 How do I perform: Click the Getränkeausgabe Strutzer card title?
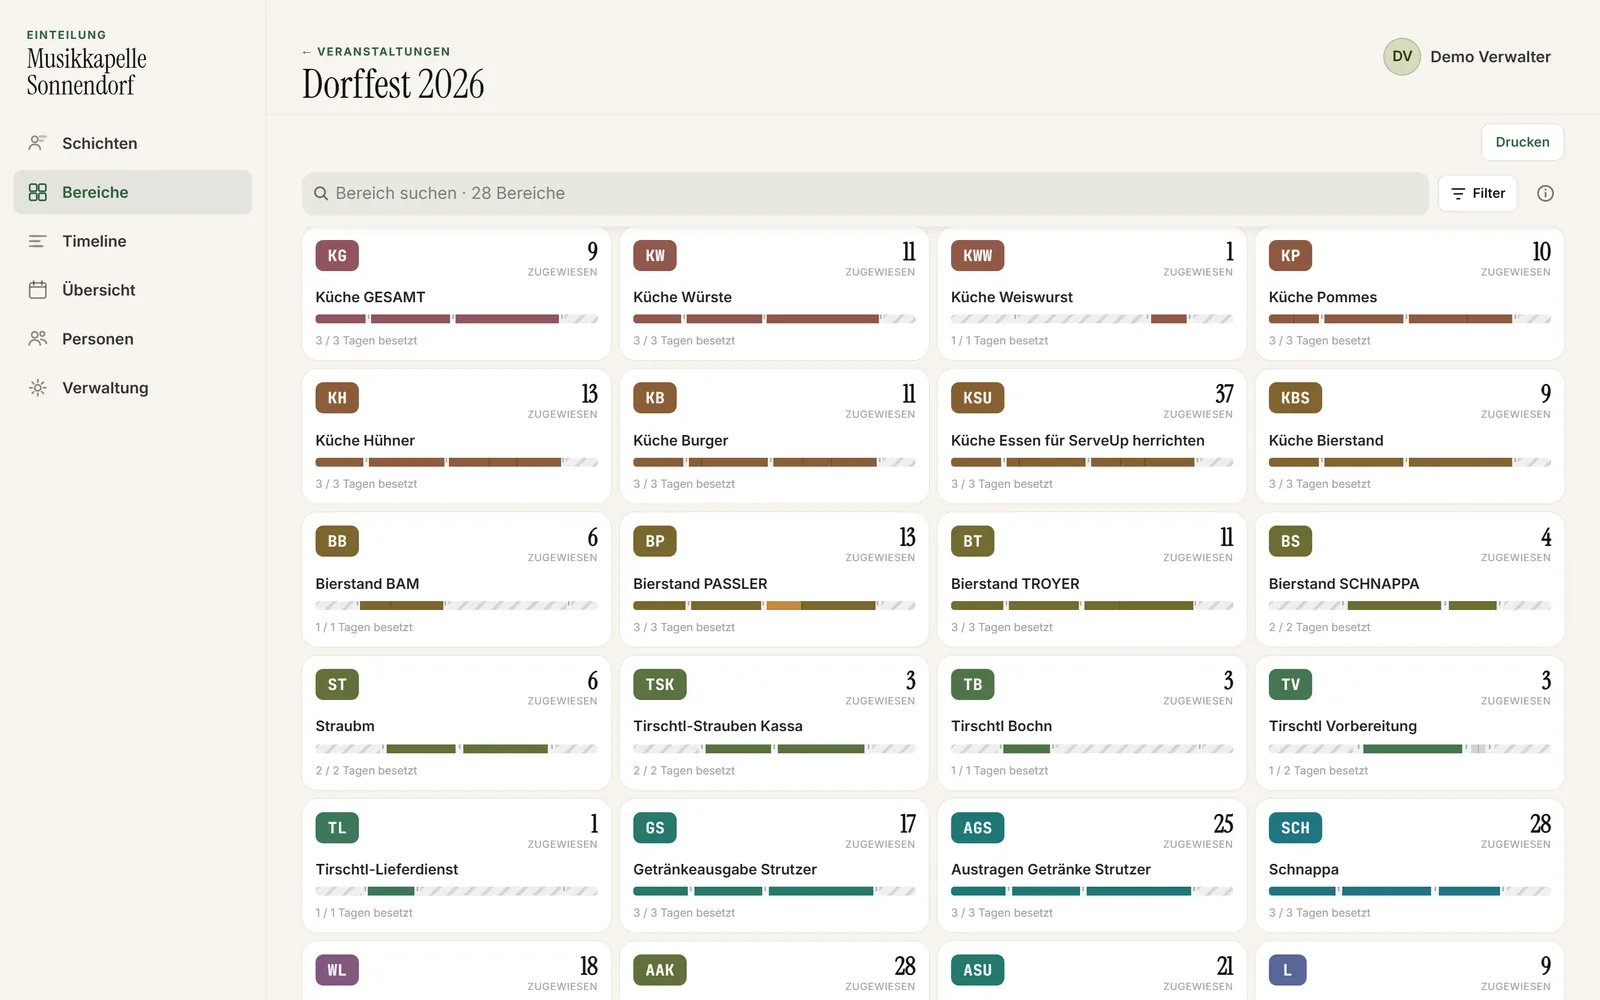point(725,869)
